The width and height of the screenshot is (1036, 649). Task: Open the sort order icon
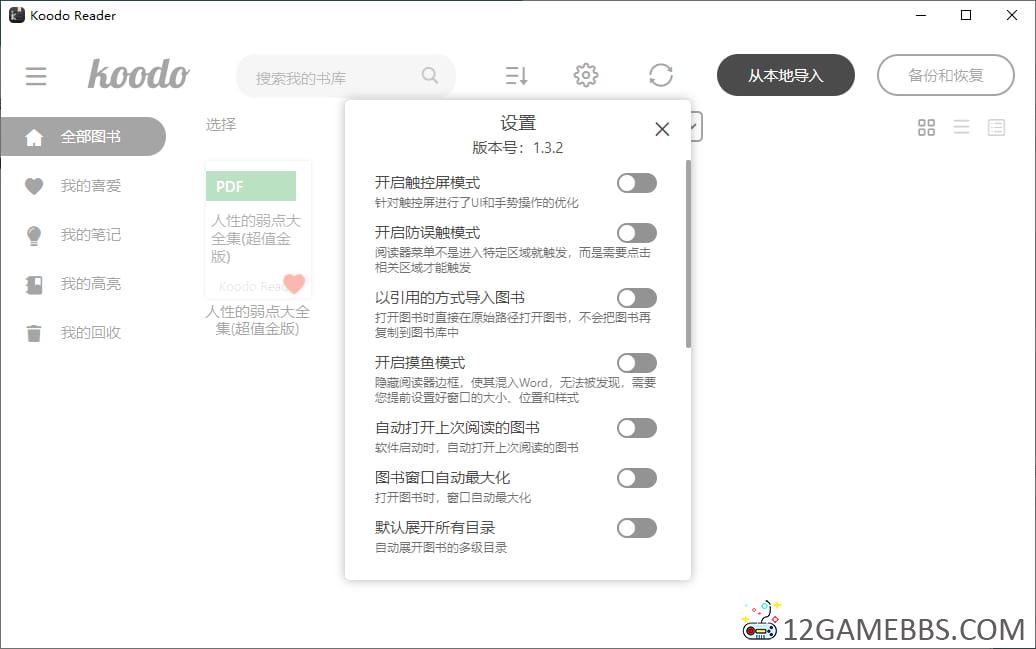point(516,75)
